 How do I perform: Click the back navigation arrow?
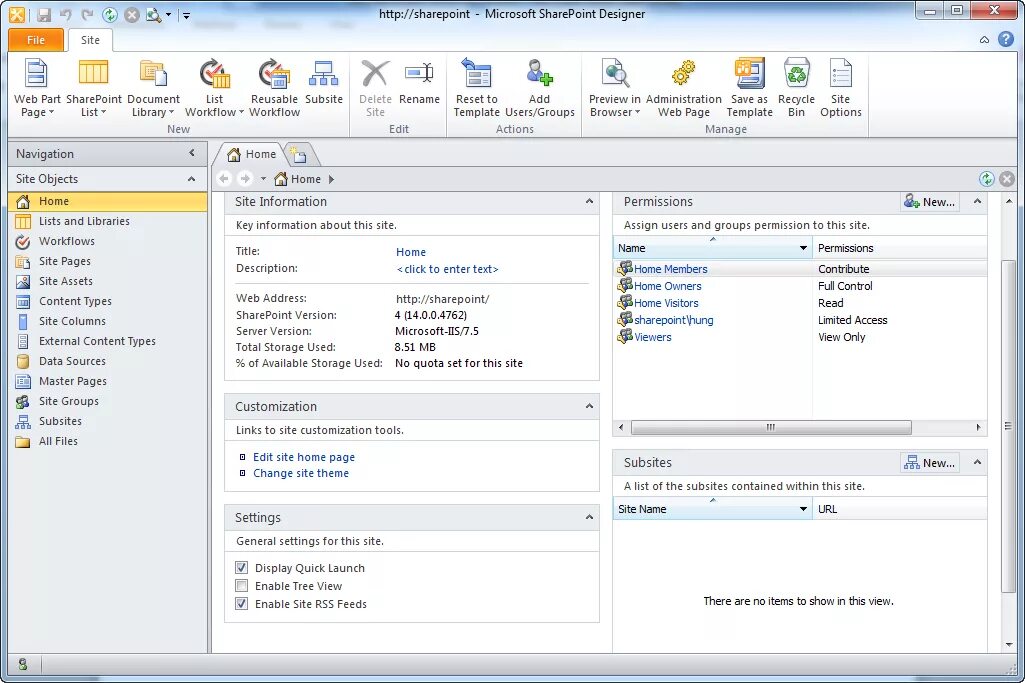pyautogui.click(x=224, y=178)
